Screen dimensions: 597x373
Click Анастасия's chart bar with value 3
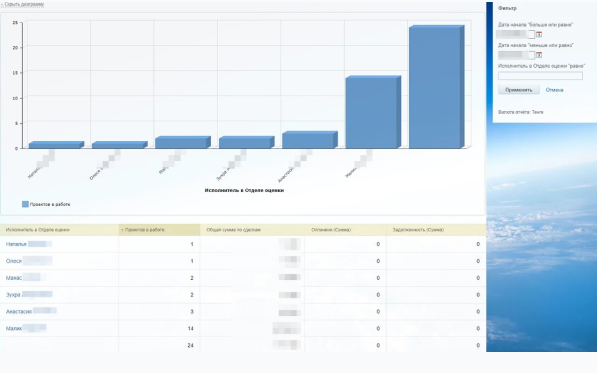[x=310, y=140]
